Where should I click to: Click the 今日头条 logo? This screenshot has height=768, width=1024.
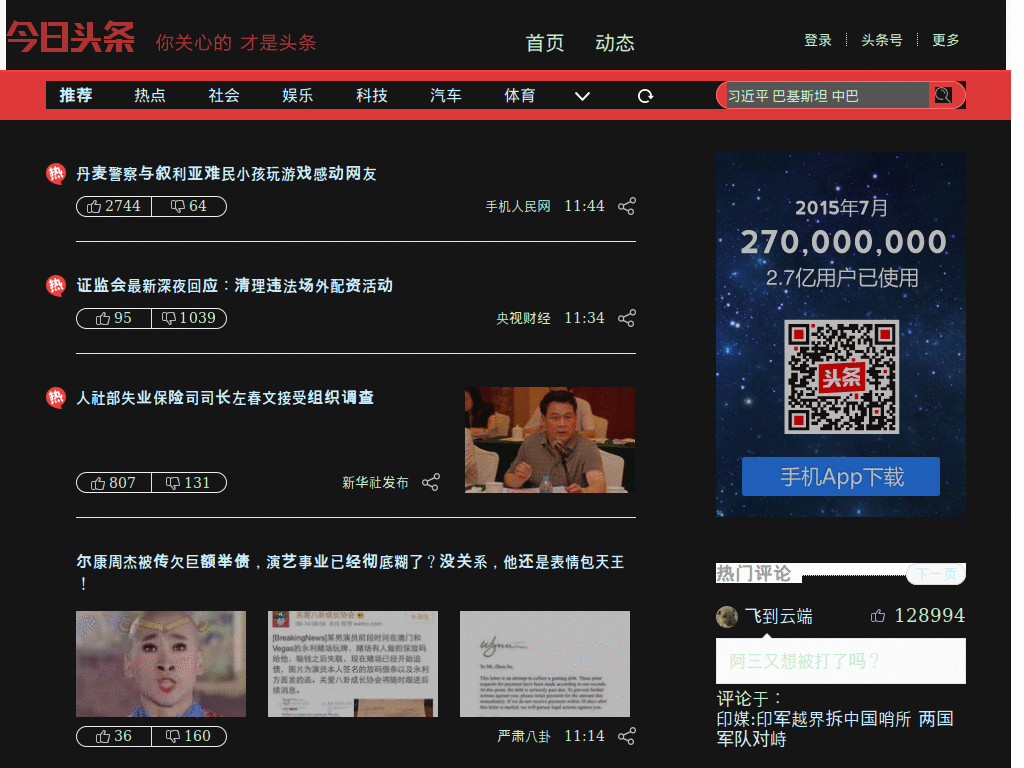point(71,37)
